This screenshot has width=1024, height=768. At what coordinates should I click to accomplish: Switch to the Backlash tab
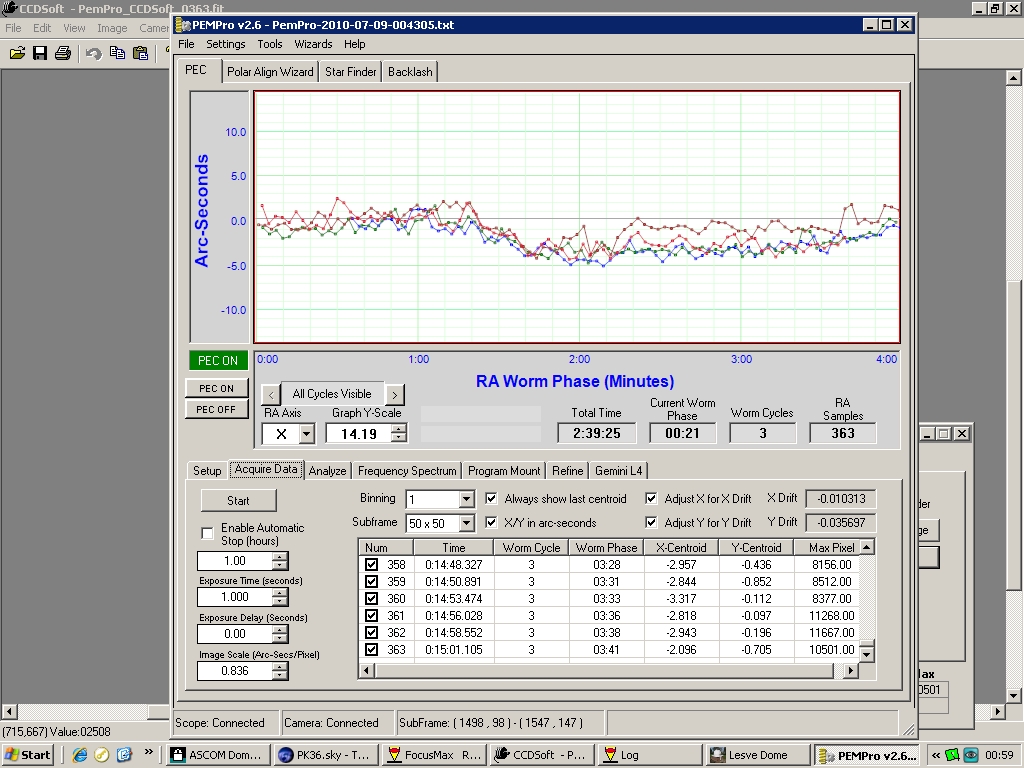pos(410,72)
